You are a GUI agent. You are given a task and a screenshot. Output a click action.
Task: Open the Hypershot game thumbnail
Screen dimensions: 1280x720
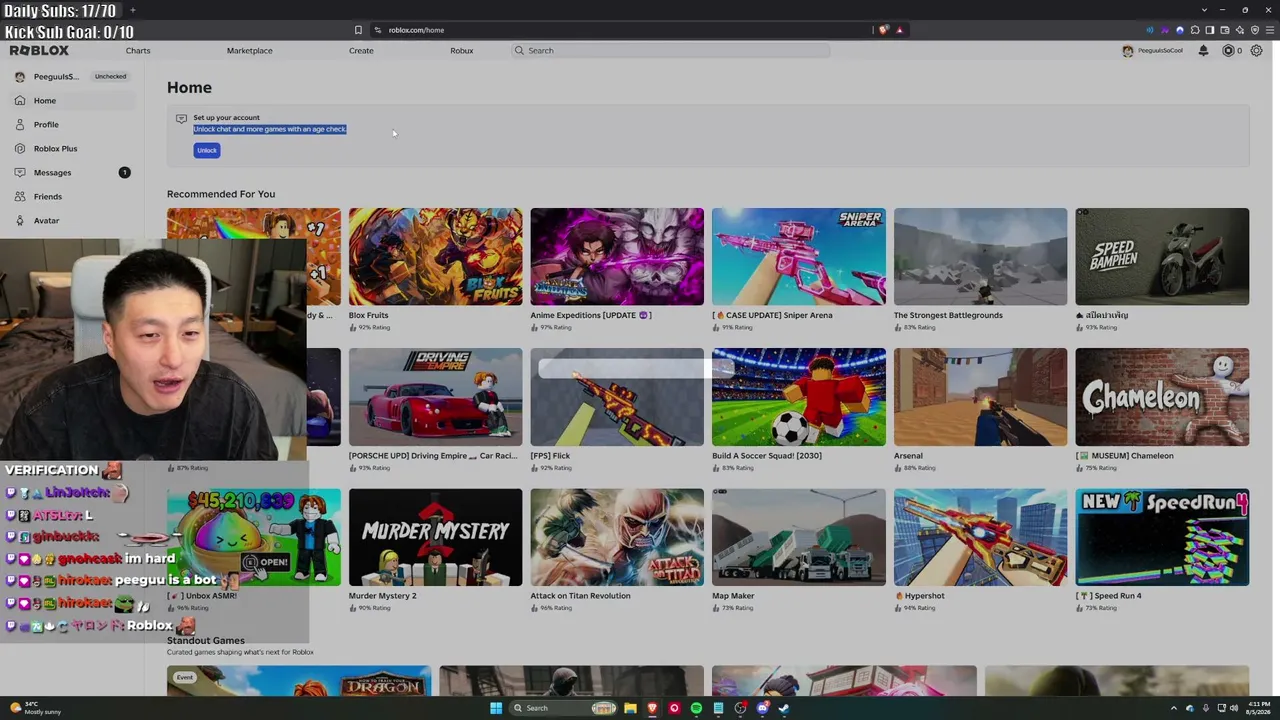coord(980,537)
